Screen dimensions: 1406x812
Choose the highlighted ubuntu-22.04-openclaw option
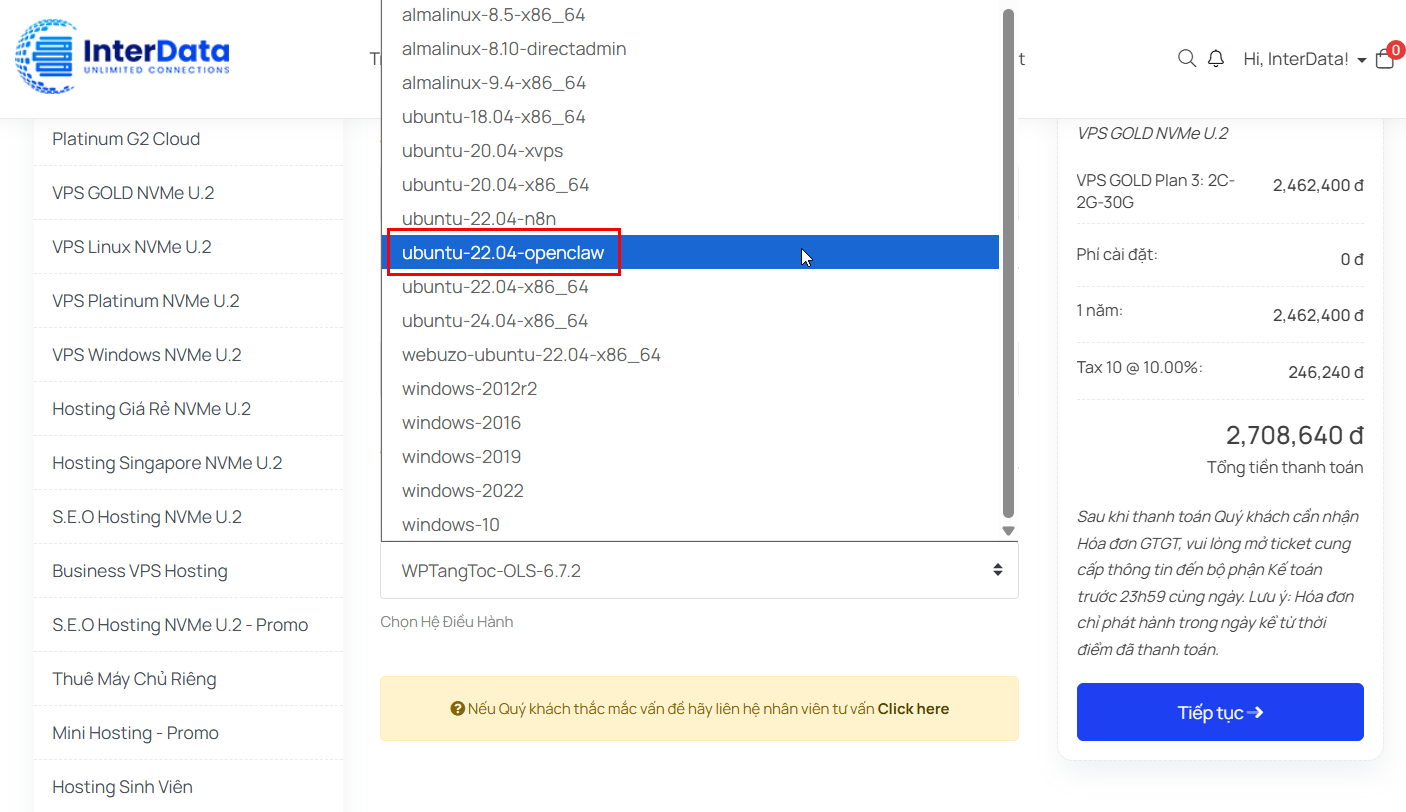click(691, 253)
